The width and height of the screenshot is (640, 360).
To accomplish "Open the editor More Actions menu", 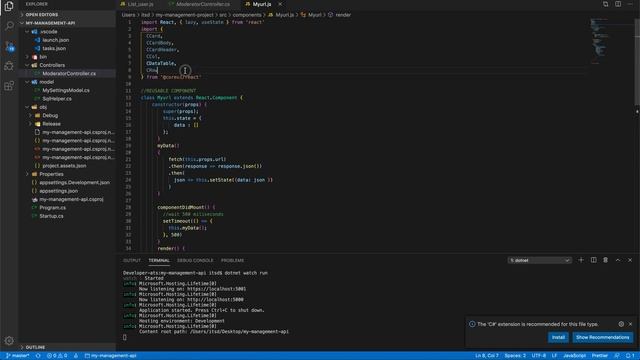I will click(630, 4).
